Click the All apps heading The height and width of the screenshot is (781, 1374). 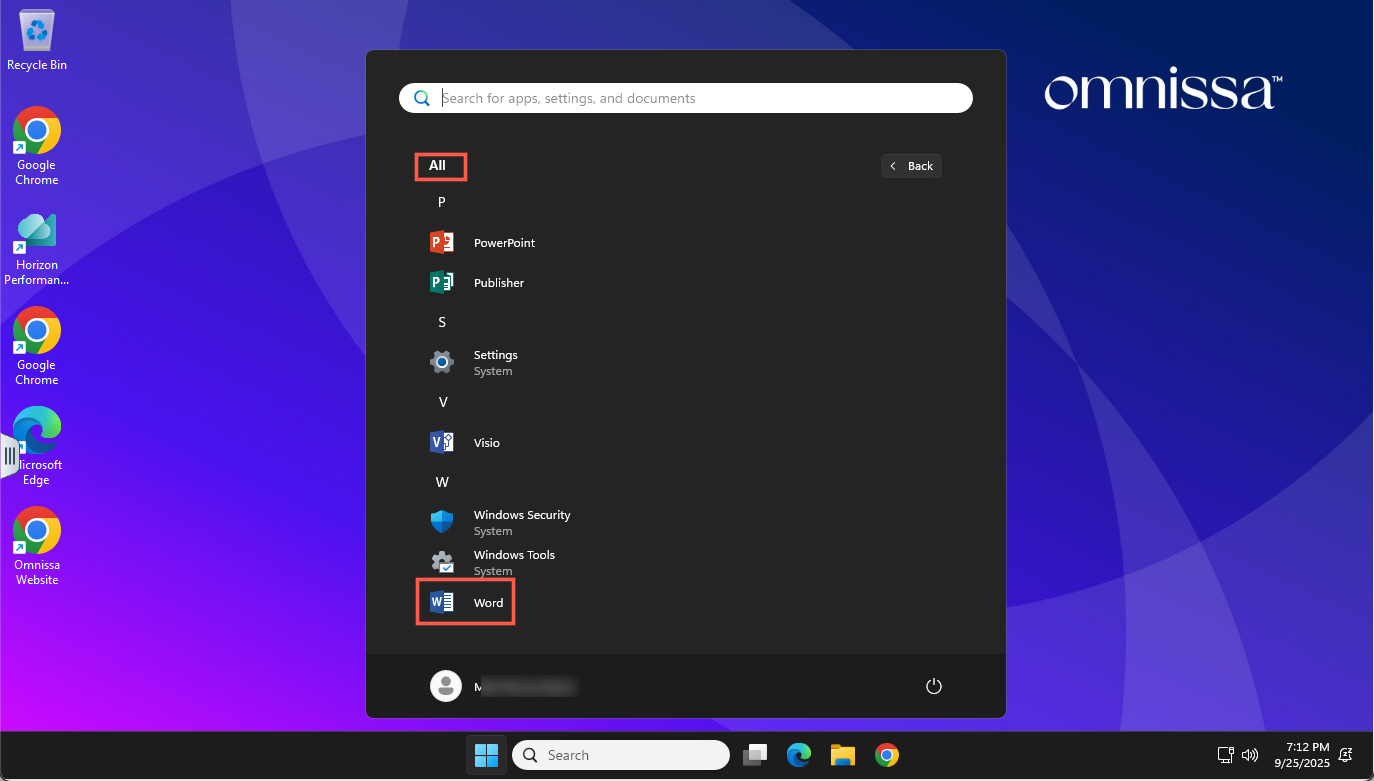pos(438,166)
